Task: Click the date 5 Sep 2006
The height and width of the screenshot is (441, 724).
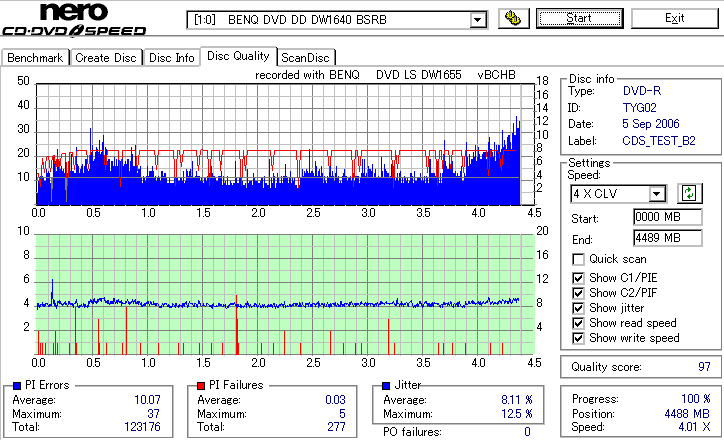Action: [x=651, y=124]
